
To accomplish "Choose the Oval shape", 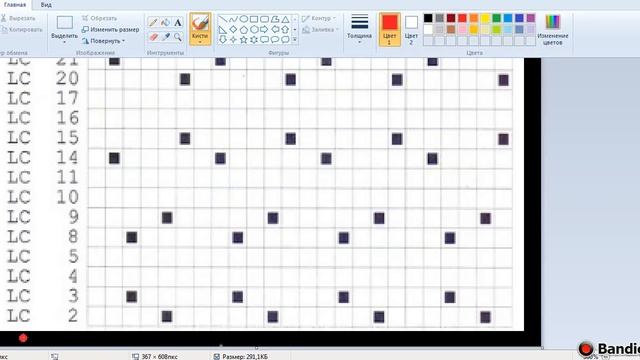I will tap(244, 19).
